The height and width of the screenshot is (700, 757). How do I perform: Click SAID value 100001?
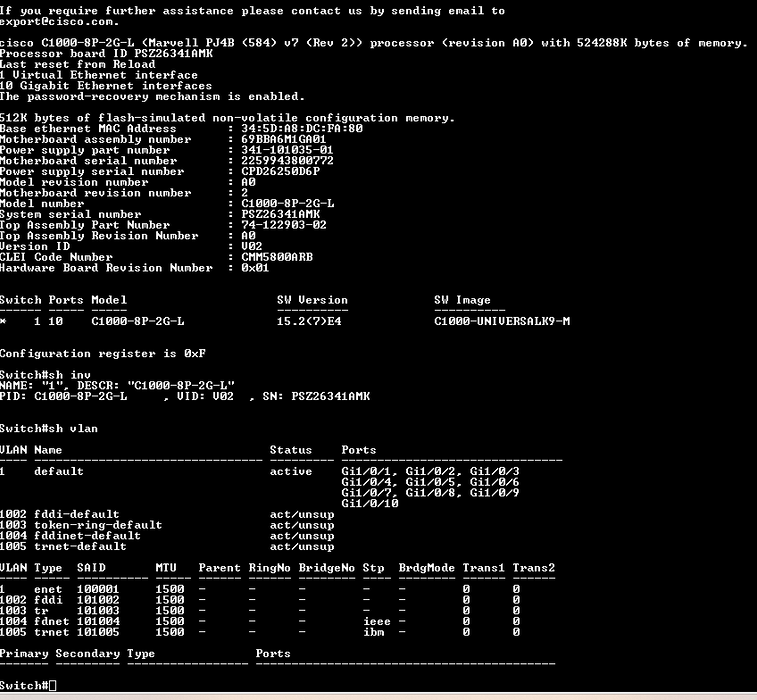98,589
